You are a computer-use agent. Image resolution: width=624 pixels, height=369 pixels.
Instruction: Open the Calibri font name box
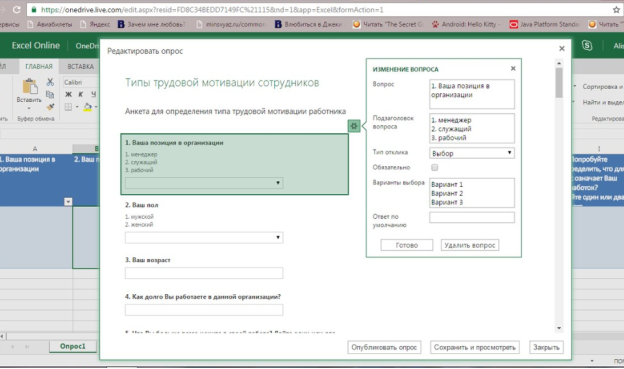coord(81,82)
